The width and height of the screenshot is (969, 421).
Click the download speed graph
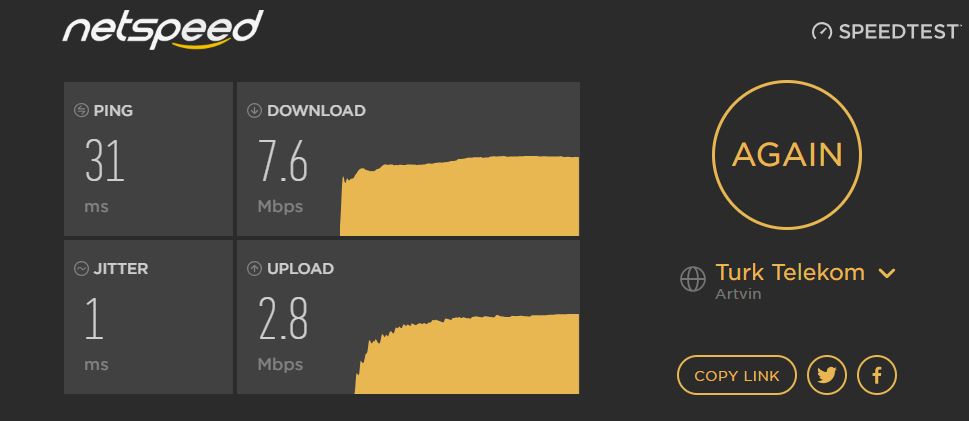459,195
